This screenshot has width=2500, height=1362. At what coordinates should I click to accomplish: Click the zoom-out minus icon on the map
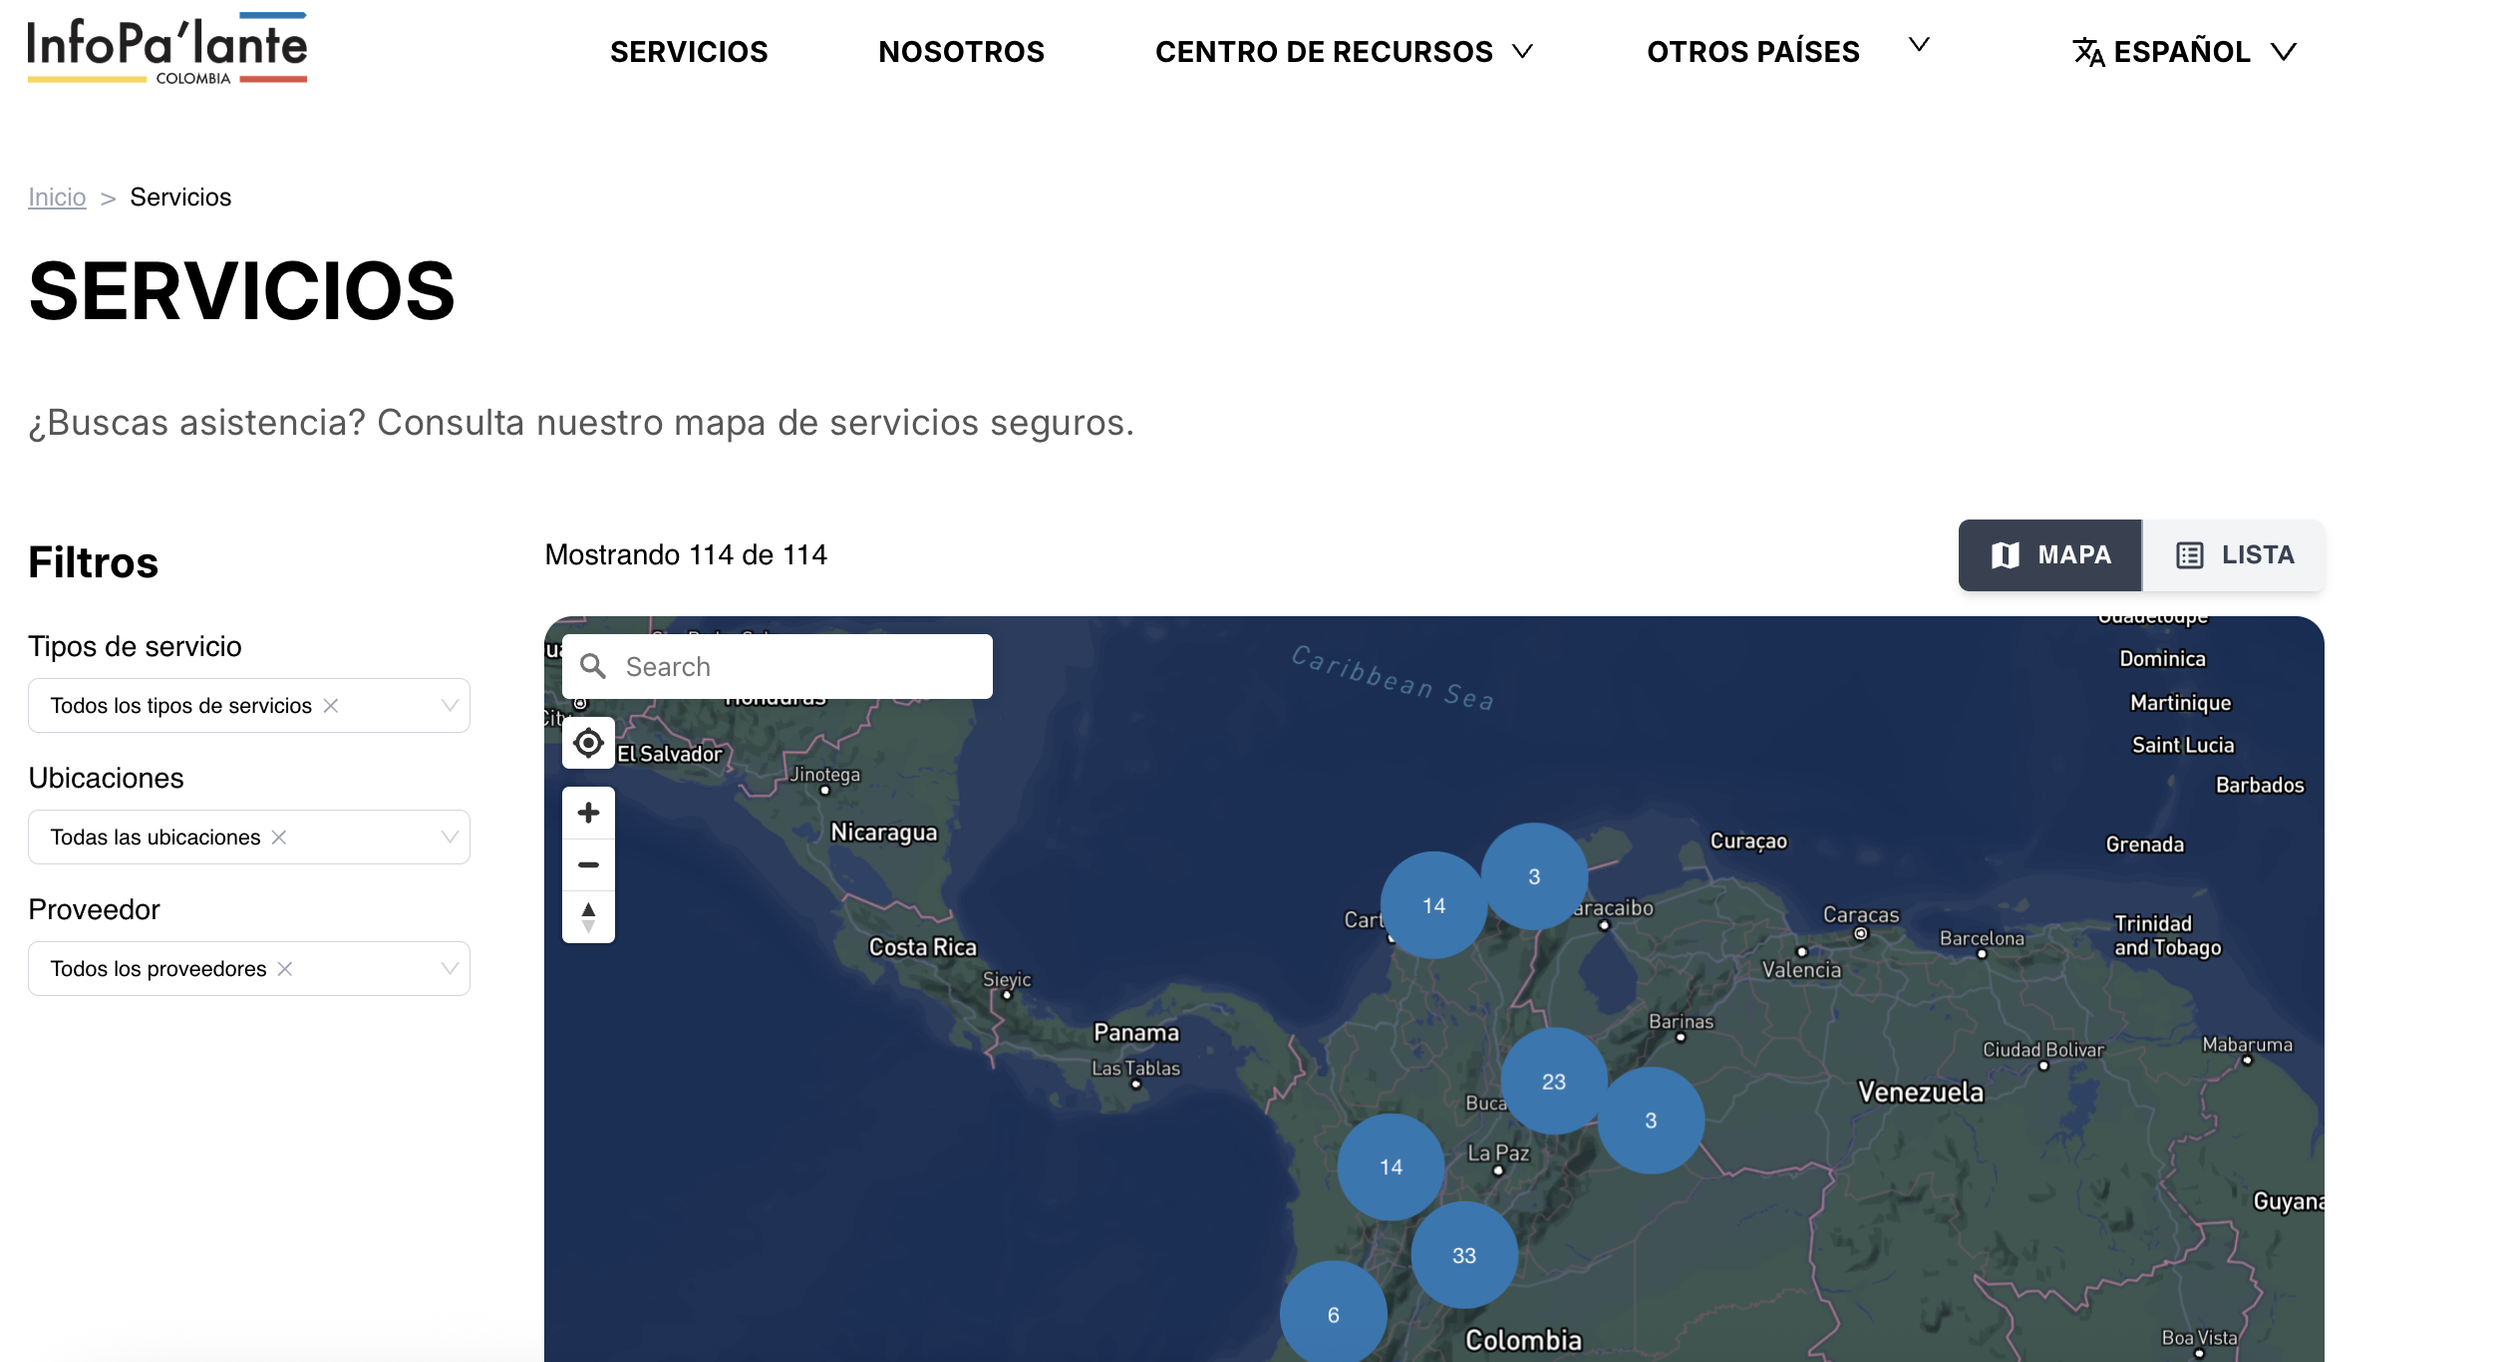(x=589, y=863)
